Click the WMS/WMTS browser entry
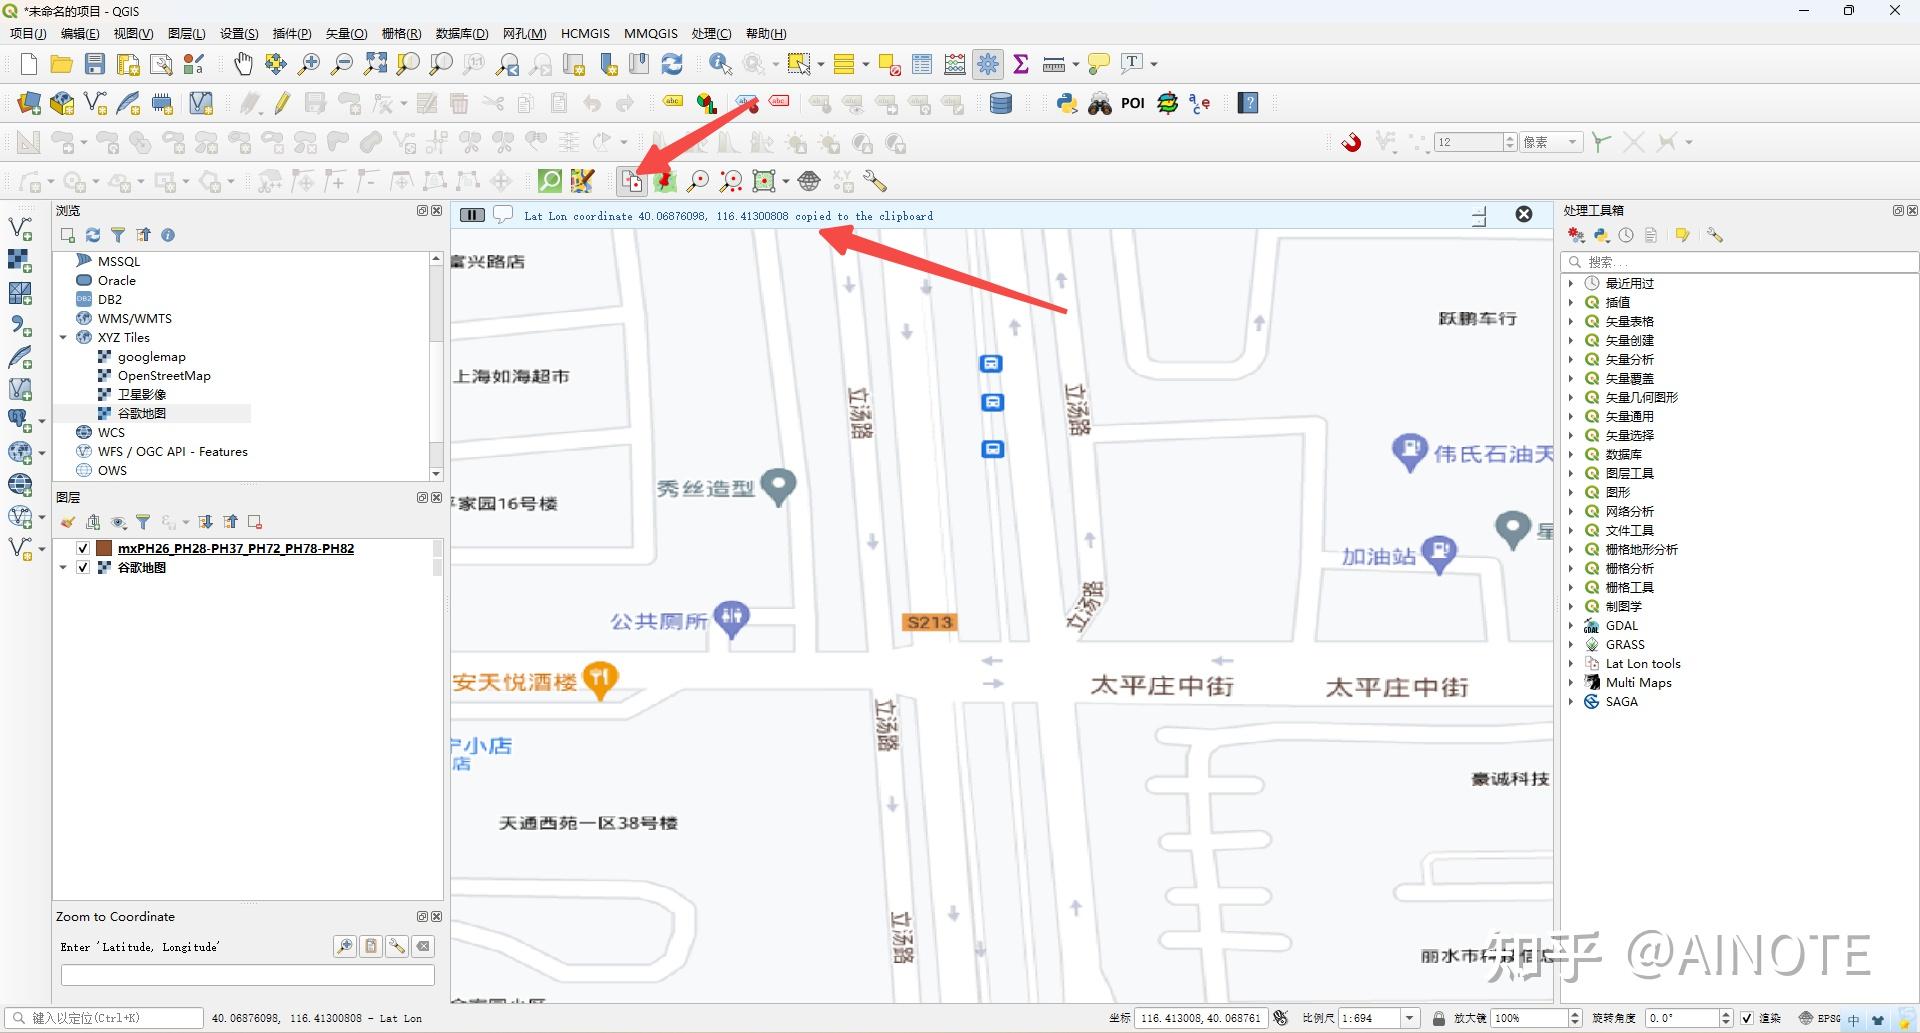1920x1033 pixels. (x=135, y=318)
